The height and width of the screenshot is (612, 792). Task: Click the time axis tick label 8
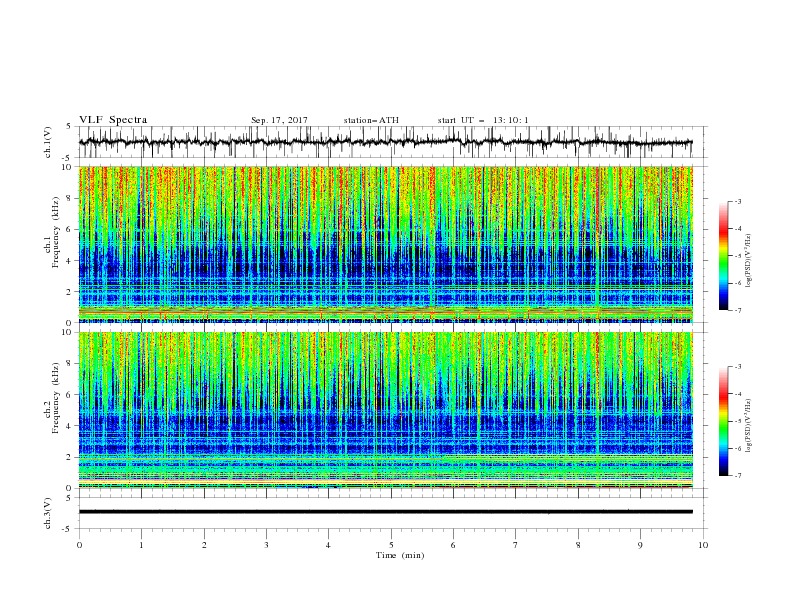(x=578, y=545)
